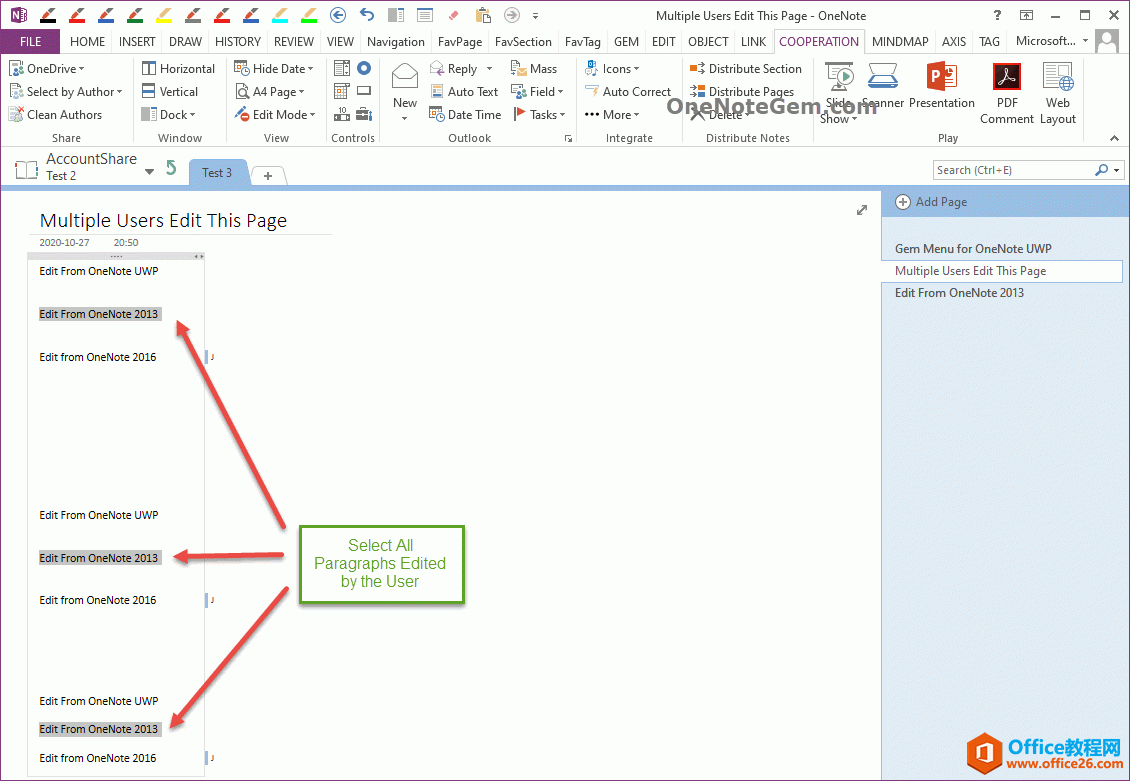Click the Paste clipboard icon

tap(483, 14)
